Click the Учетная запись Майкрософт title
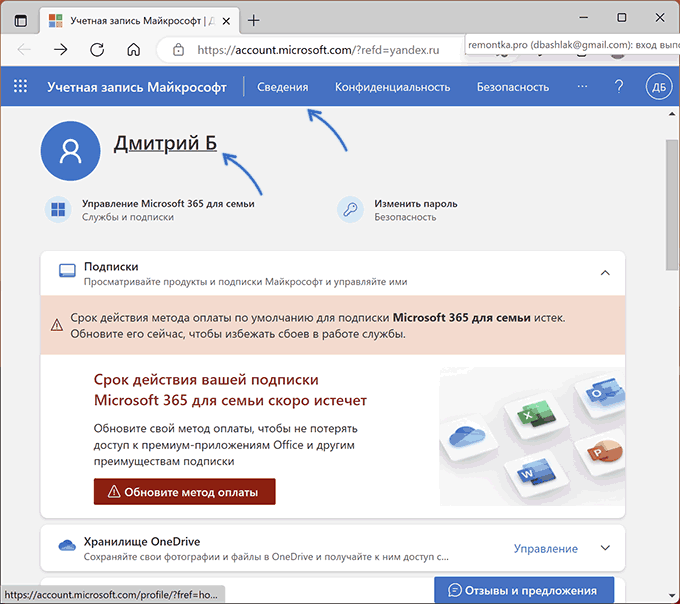Viewport: 680px width, 604px height. coord(137,87)
